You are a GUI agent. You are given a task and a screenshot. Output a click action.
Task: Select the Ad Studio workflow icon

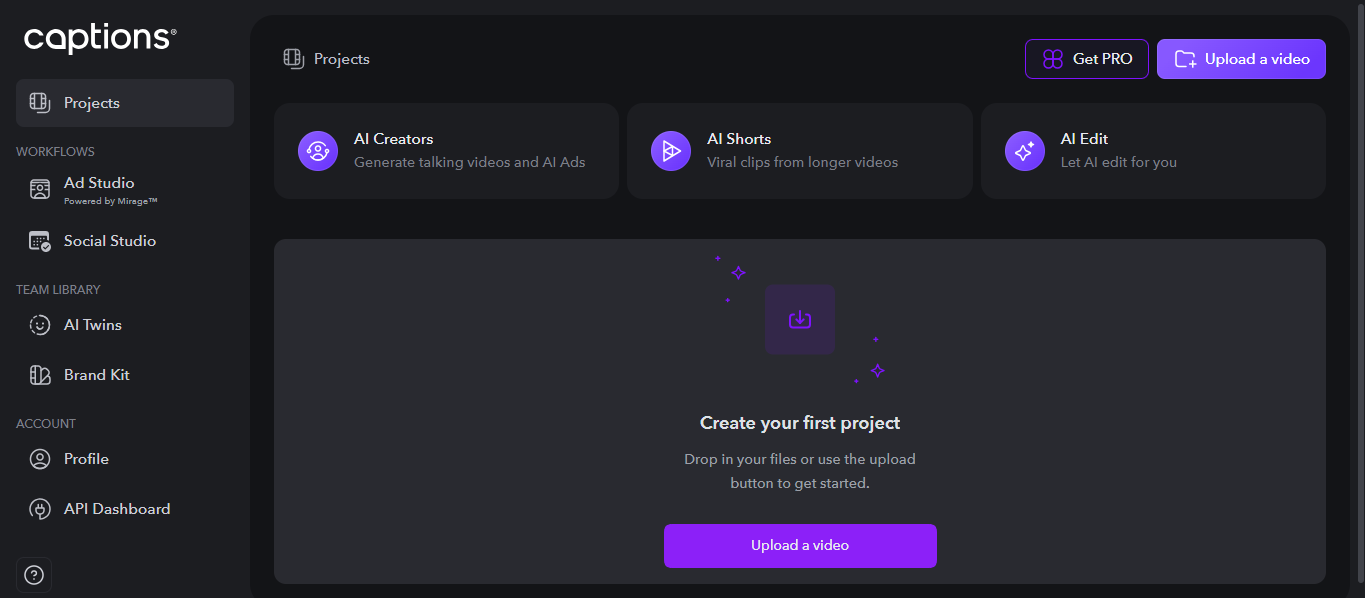click(x=38, y=188)
